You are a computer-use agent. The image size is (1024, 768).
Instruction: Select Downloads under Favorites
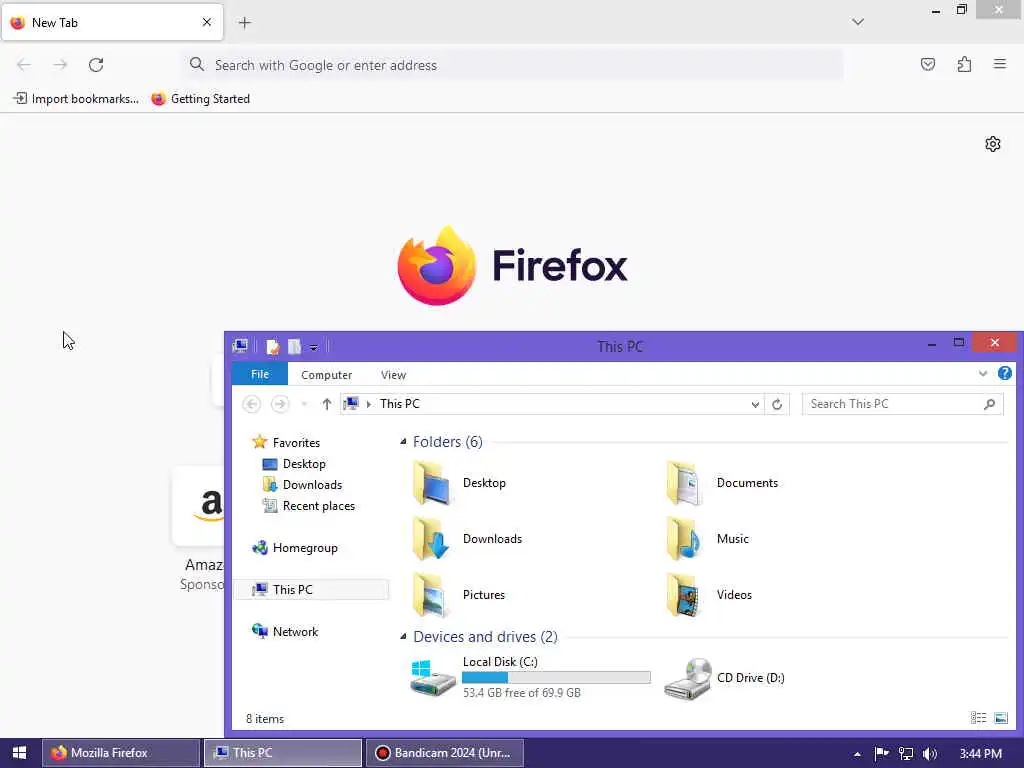[302, 485]
